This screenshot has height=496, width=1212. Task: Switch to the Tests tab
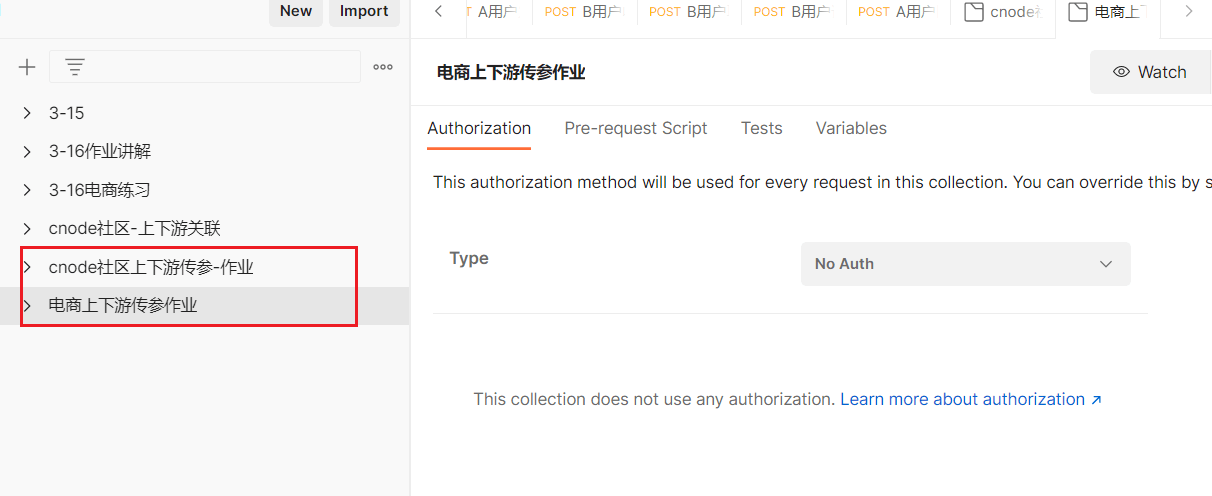point(761,128)
